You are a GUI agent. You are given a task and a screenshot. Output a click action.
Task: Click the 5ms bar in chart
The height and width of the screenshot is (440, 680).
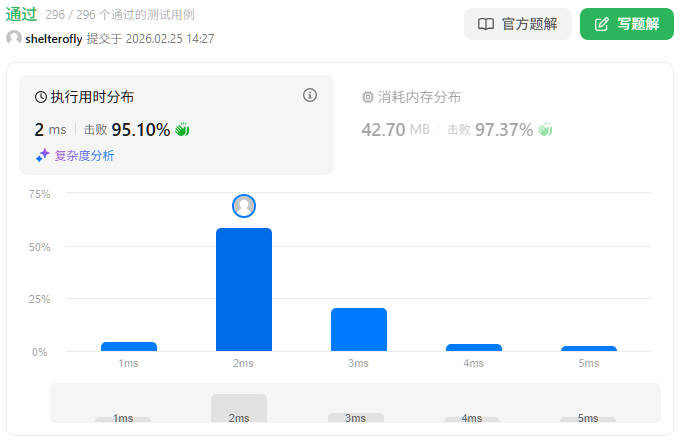pos(589,348)
